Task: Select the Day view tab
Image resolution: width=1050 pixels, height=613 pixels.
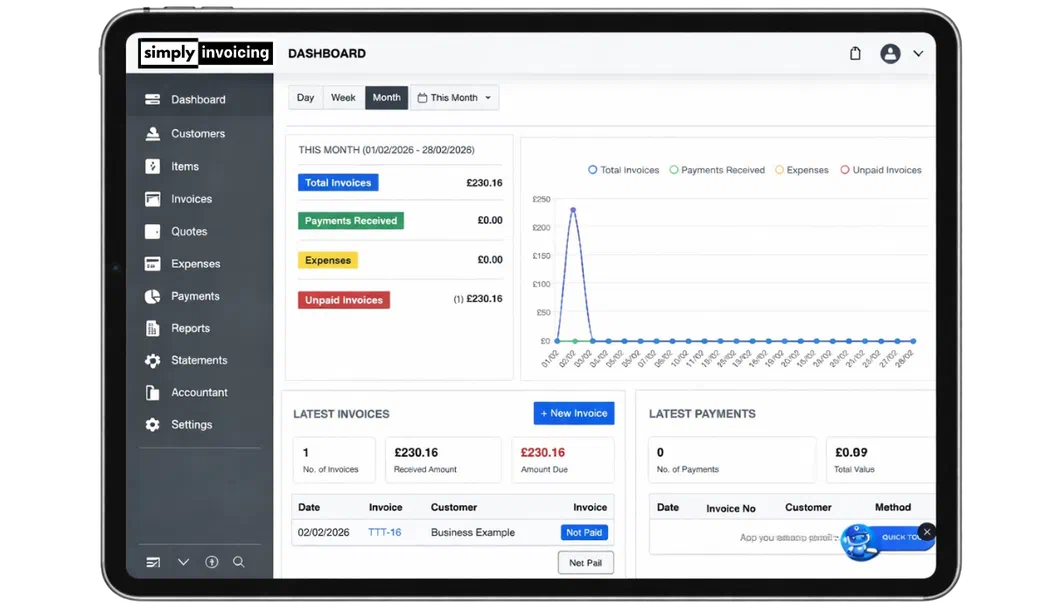Action: (x=305, y=97)
